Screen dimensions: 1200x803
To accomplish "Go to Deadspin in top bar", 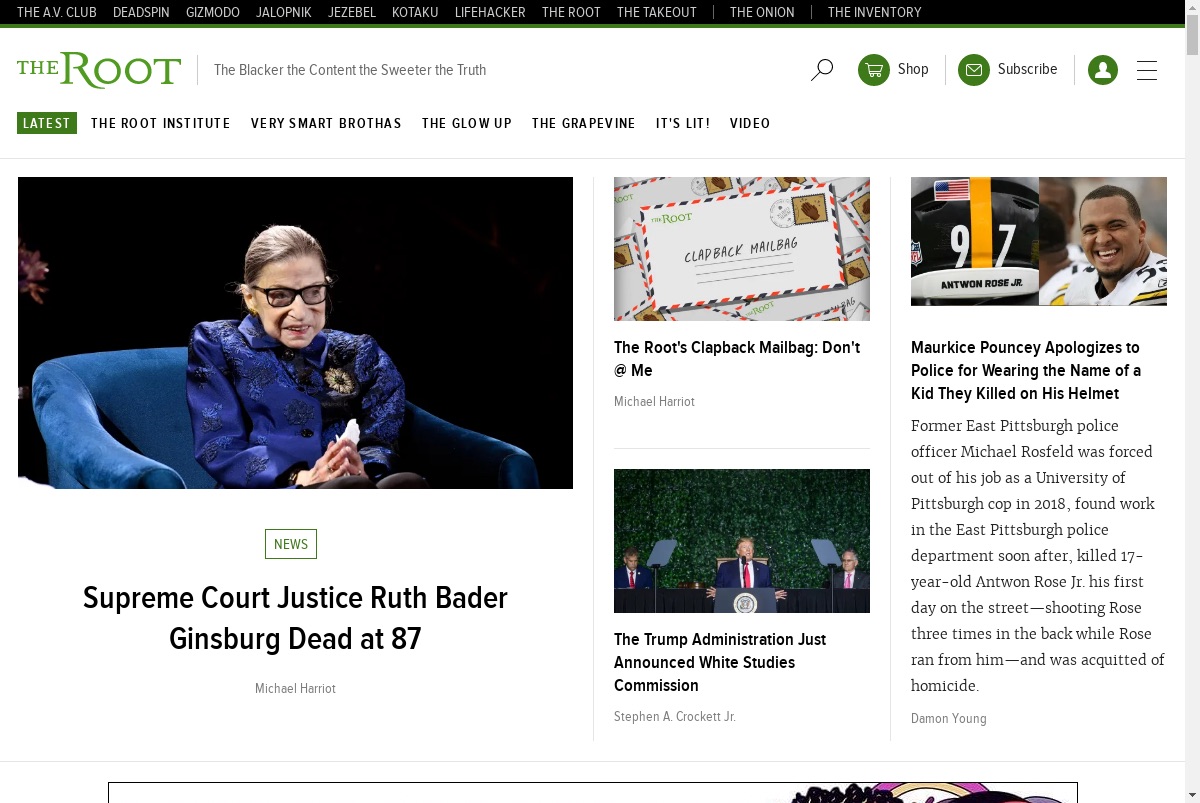I will [141, 13].
